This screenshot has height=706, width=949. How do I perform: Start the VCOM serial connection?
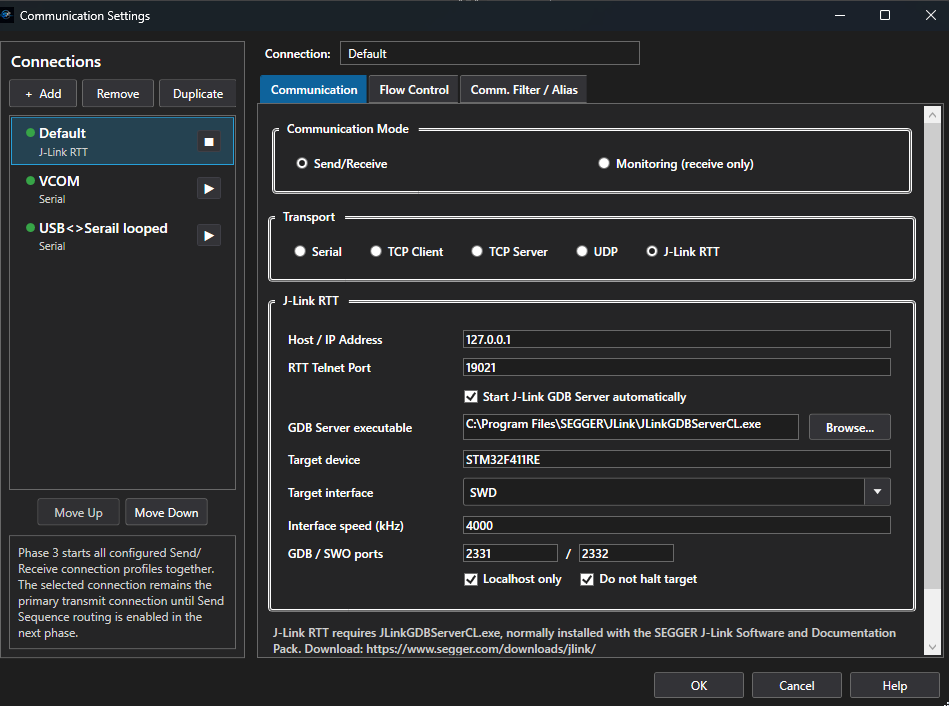click(209, 188)
